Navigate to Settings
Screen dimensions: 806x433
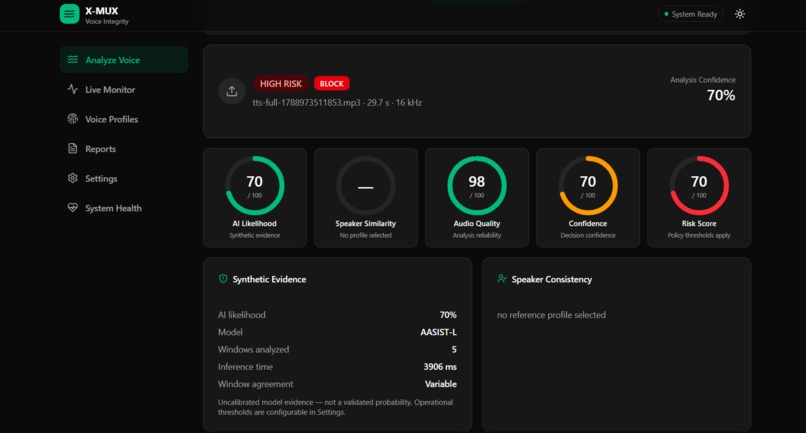(124, 178)
